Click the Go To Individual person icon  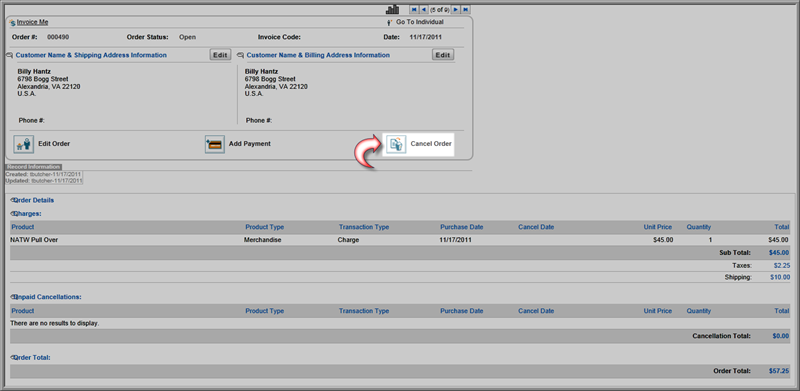(x=390, y=22)
